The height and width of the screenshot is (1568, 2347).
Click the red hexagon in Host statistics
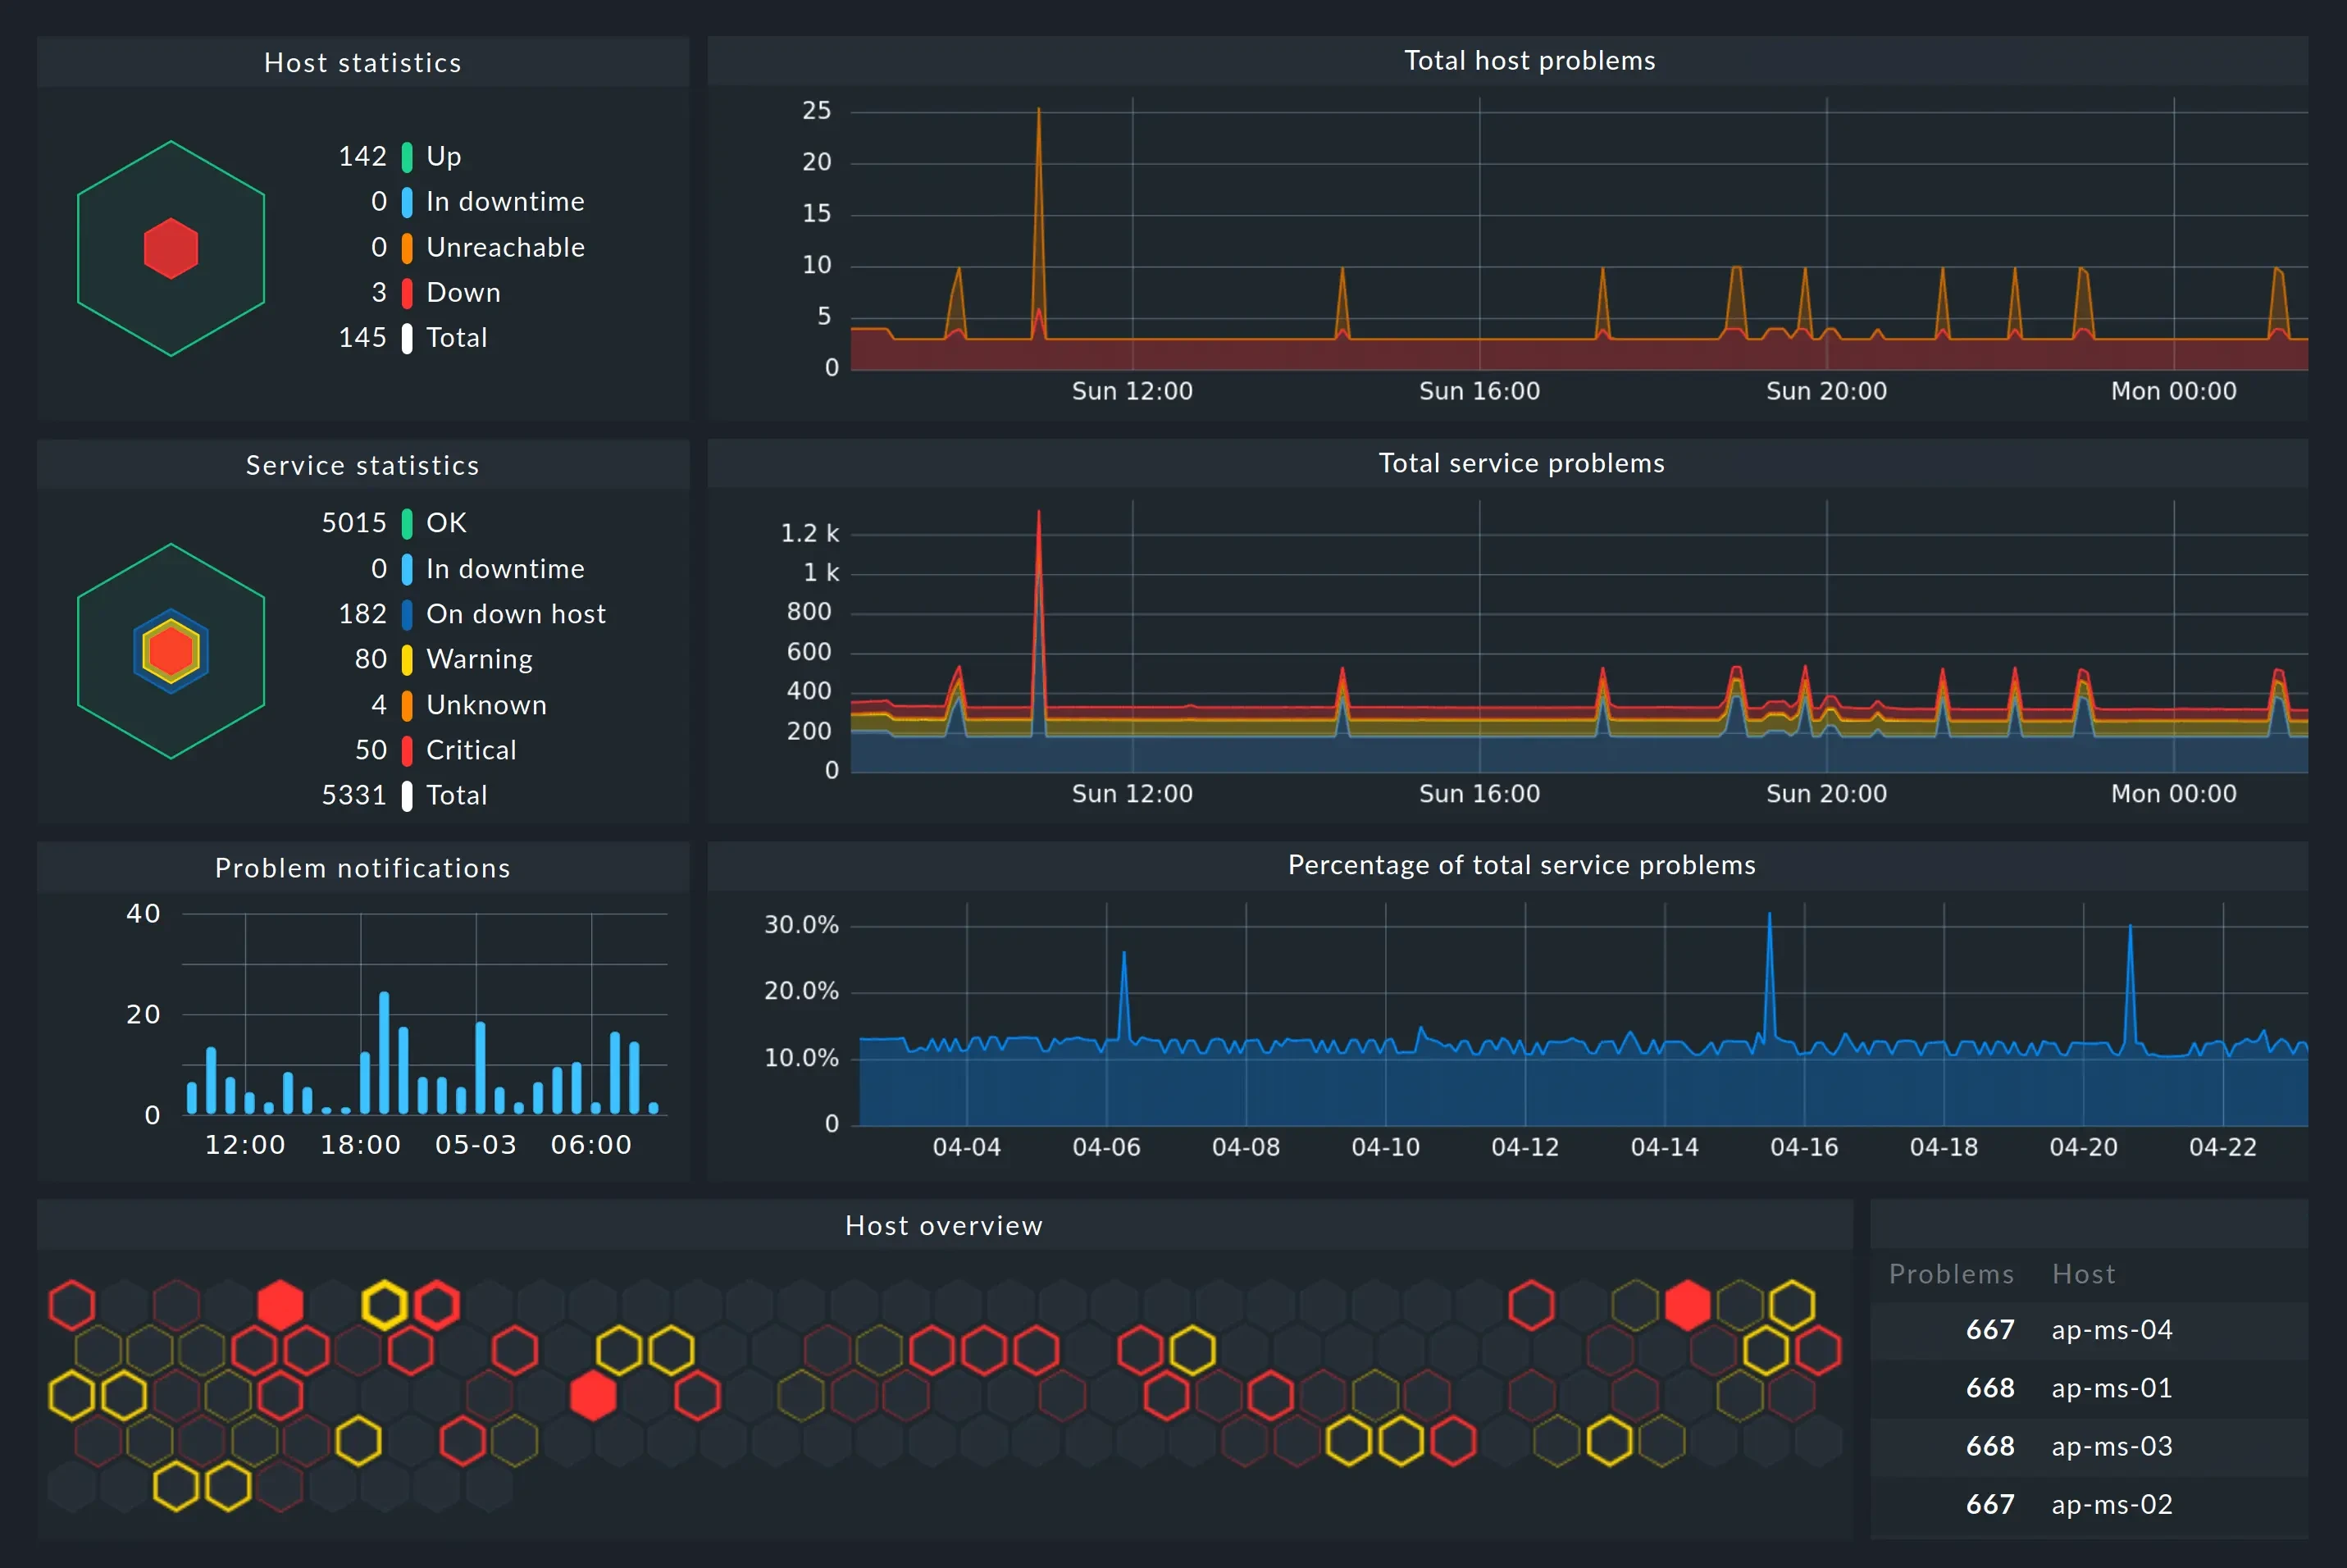click(171, 248)
